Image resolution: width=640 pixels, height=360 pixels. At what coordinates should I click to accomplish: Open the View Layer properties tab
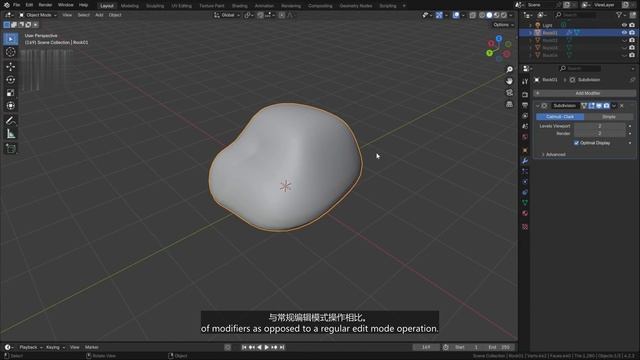click(525, 116)
